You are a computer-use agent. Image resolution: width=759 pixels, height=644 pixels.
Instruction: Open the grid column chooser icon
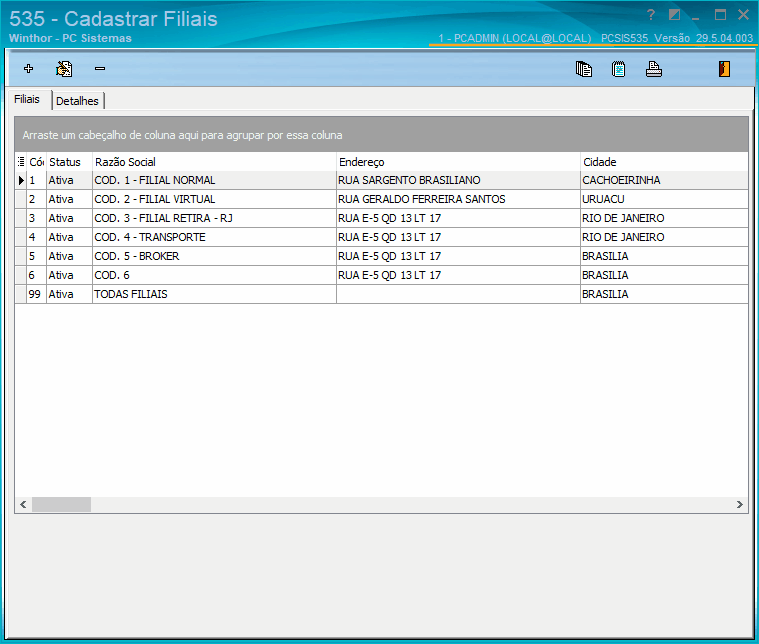21,162
